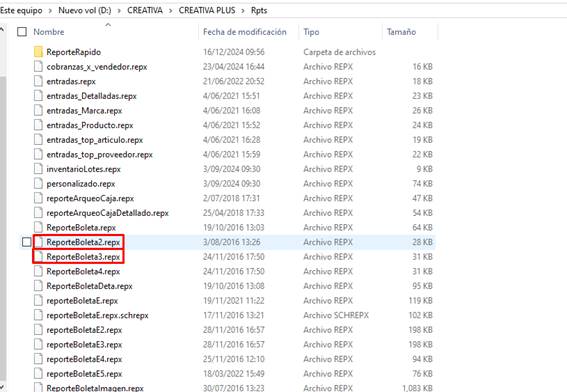Click file icon of entradas_top_proveedor.repx
Image resolution: width=567 pixels, height=392 pixels.
[38, 154]
